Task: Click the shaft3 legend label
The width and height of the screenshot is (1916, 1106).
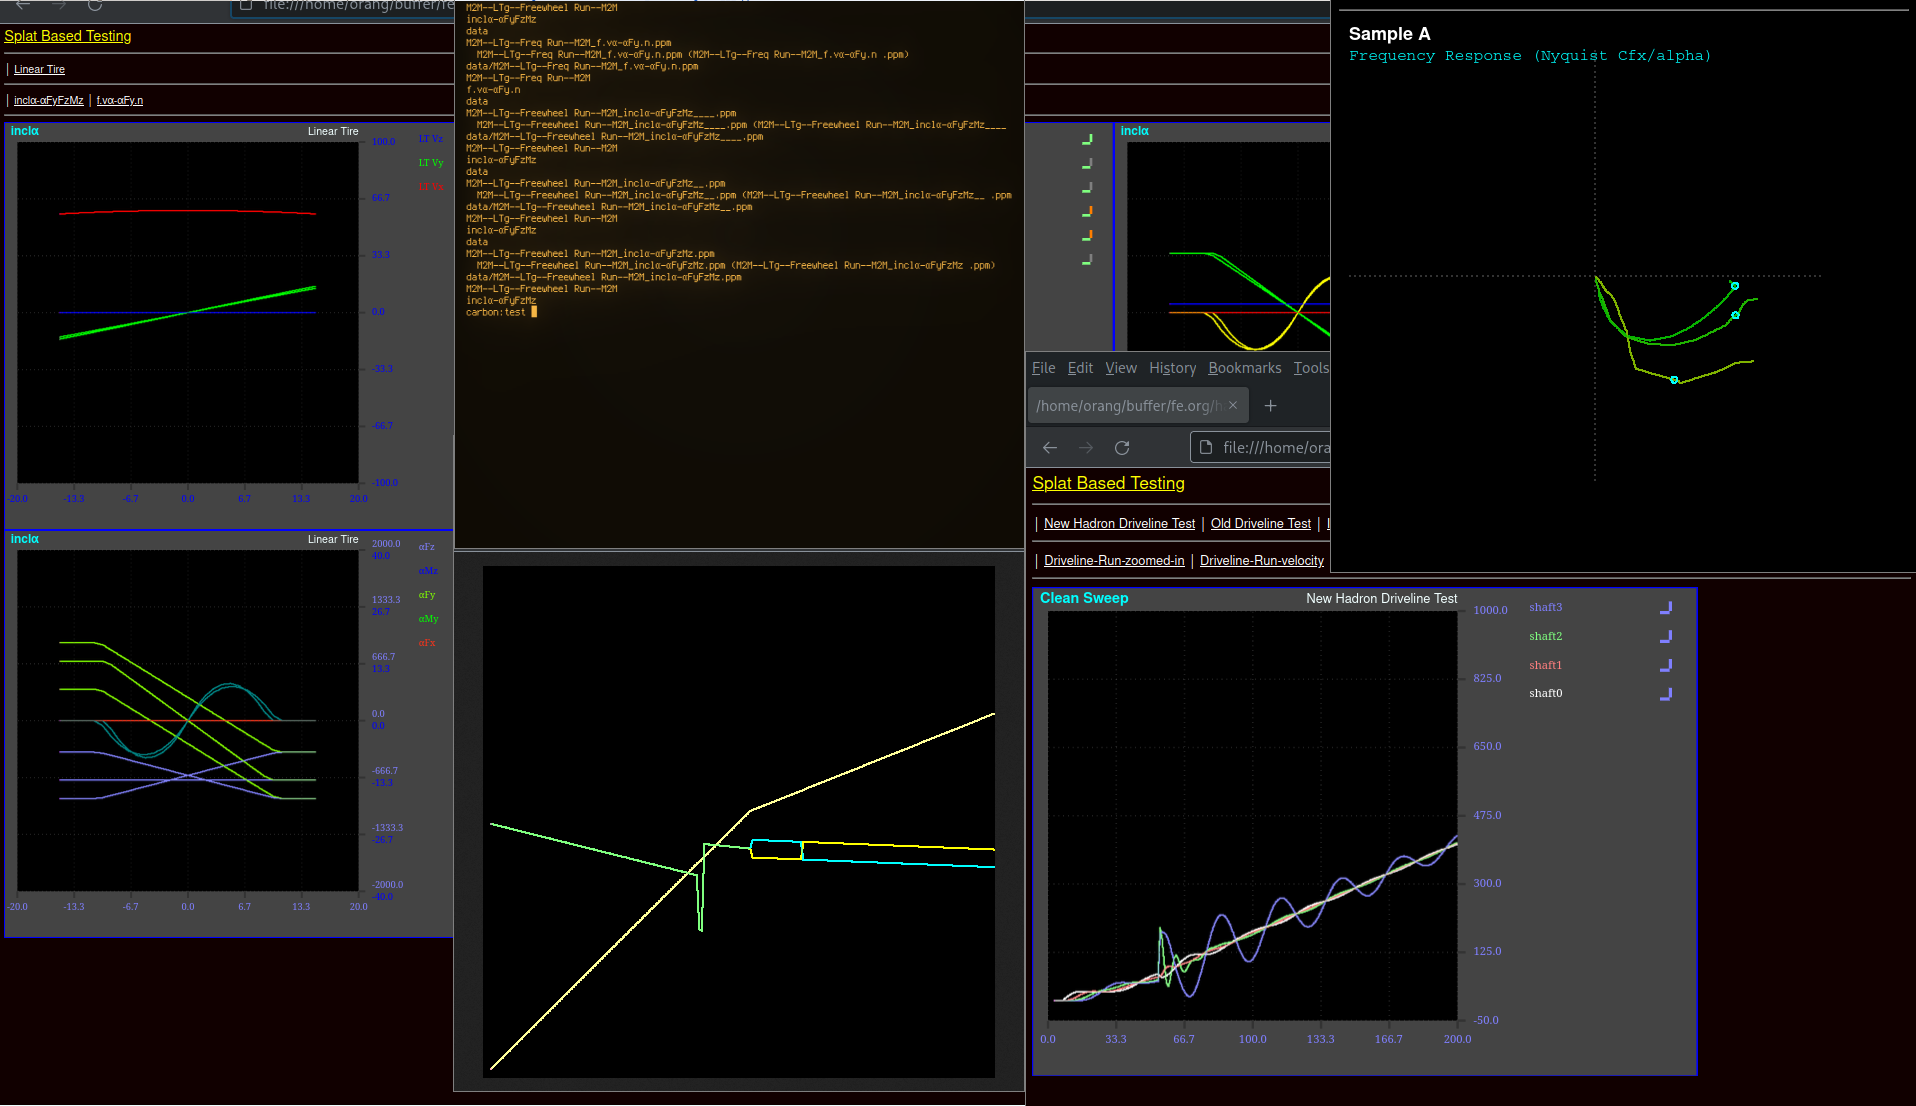Action: click(1545, 608)
